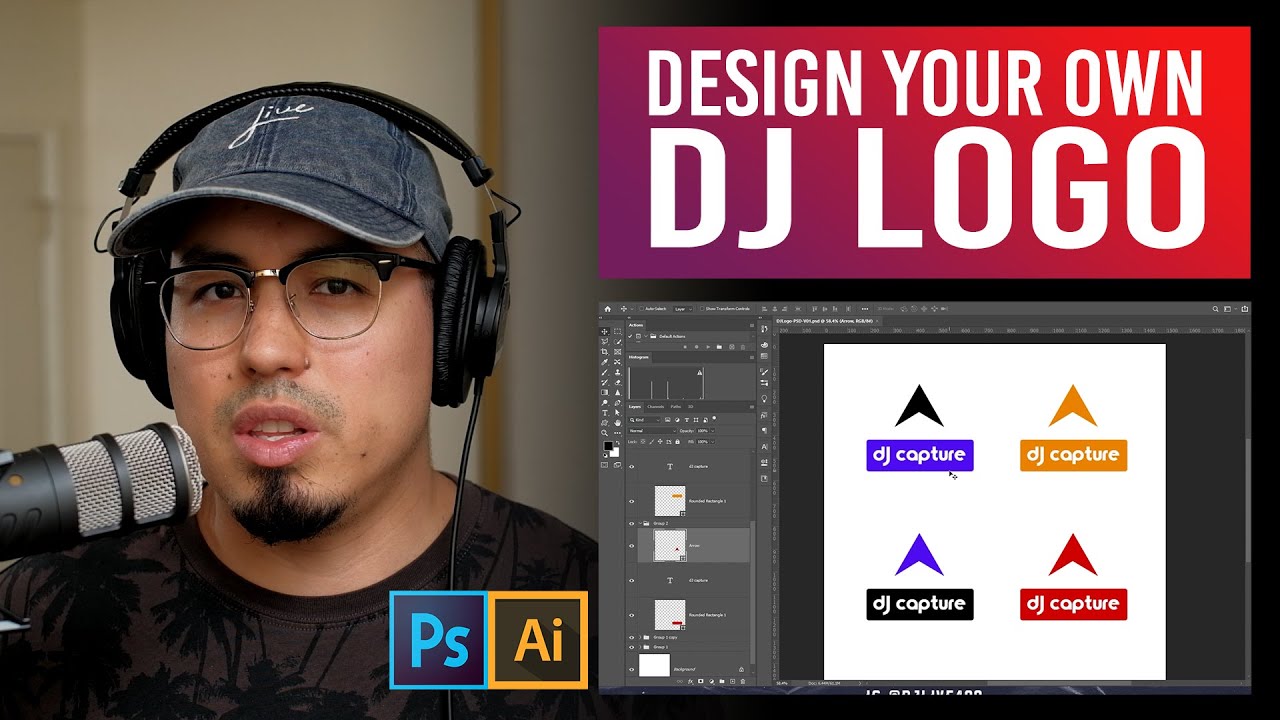Select the Background layer thumbnail
1280x720 pixels.
click(654, 665)
